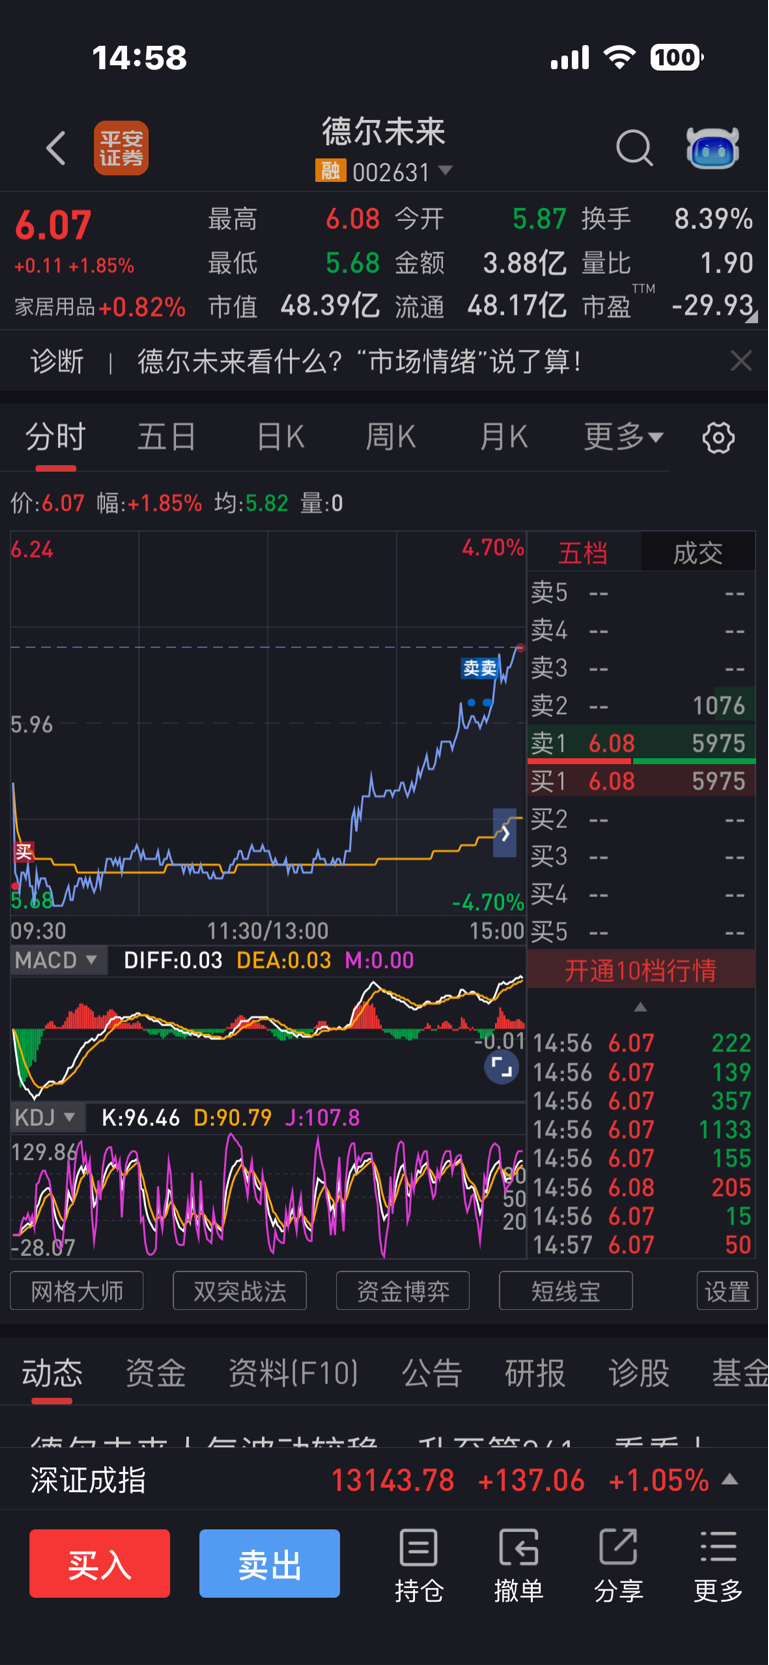
Task: Tap the 卖卖 marker on chart
Action: coord(480,668)
